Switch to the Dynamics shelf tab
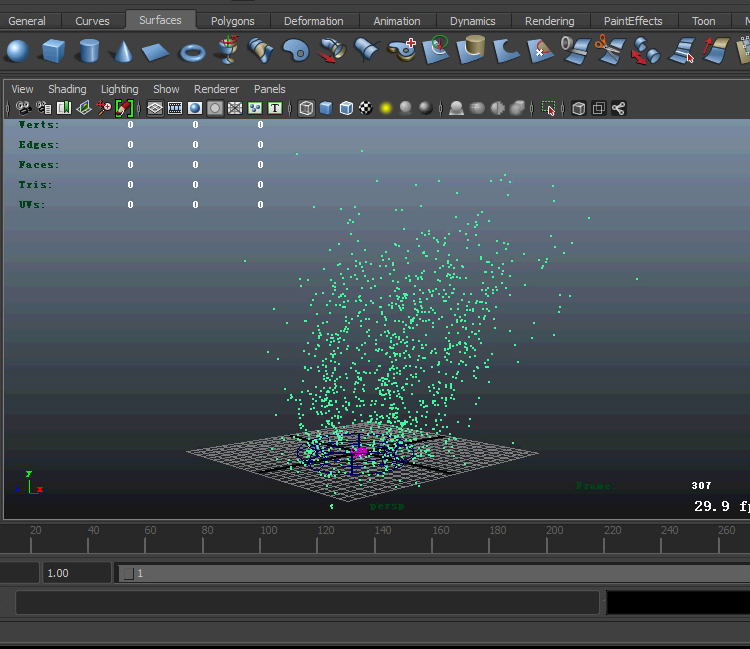The height and width of the screenshot is (649, 750). [473, 21]
